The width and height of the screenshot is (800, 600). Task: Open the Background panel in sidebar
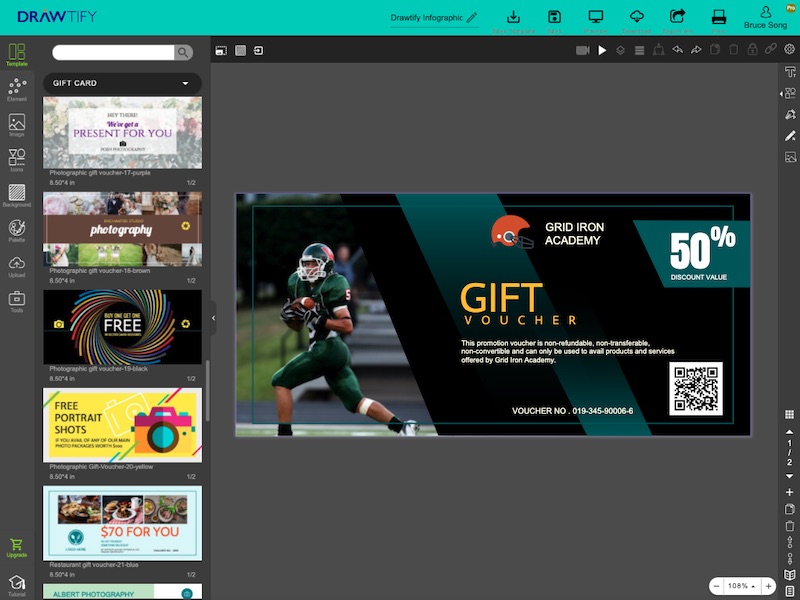pyautogui.click(x=17, y=195)
